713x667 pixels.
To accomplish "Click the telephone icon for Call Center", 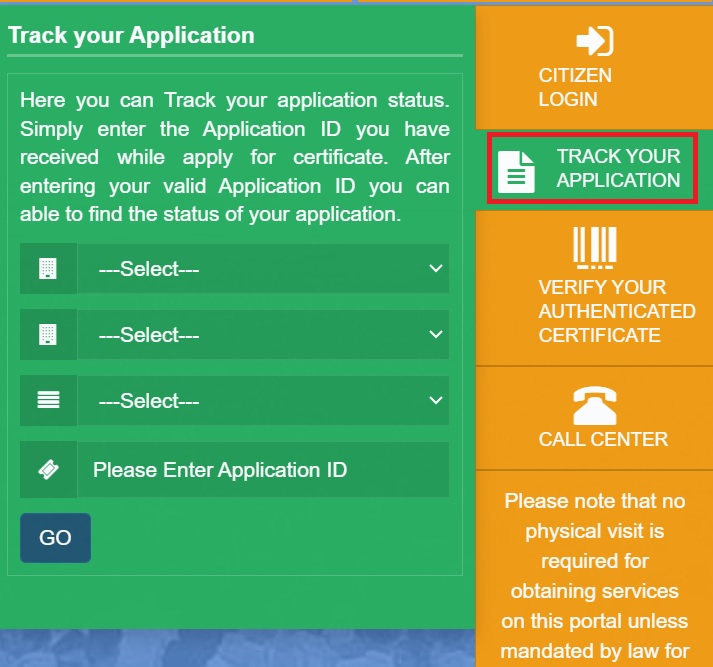I will (595, 405).
